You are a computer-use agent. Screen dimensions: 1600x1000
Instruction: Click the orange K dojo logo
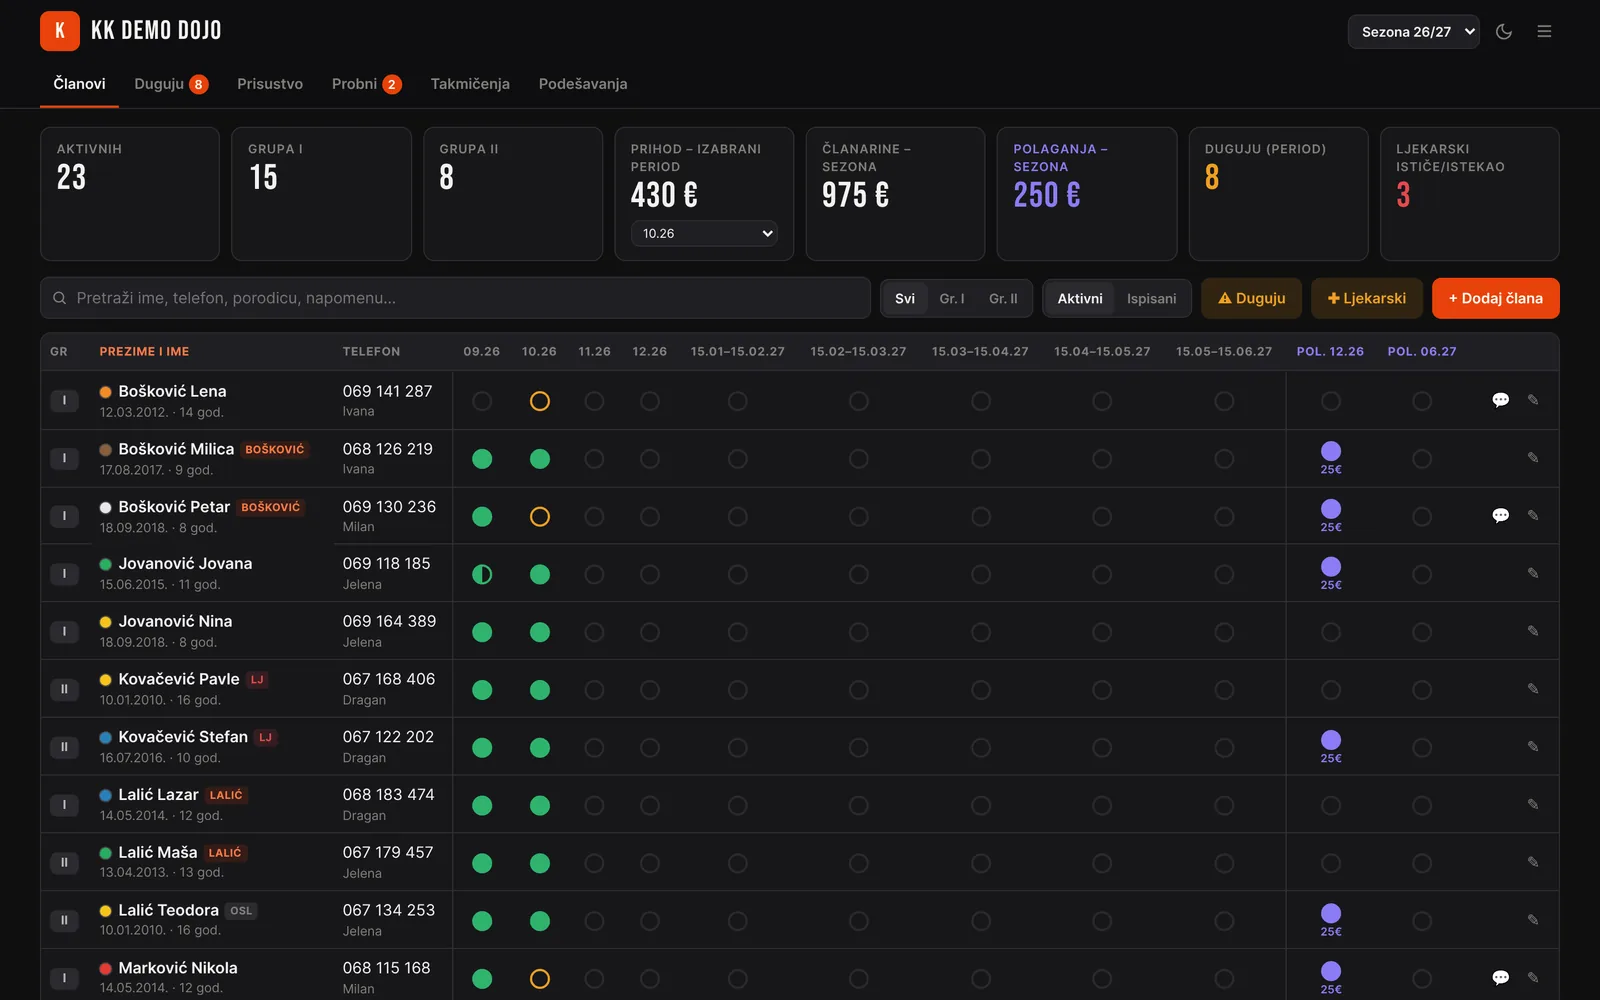(x=60, y=31)
